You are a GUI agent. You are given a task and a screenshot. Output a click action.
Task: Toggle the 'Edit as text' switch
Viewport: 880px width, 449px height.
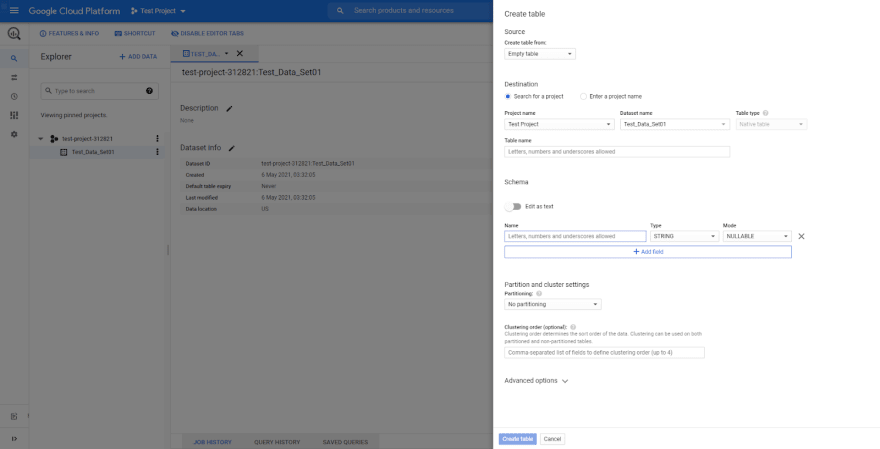[513, 207]
